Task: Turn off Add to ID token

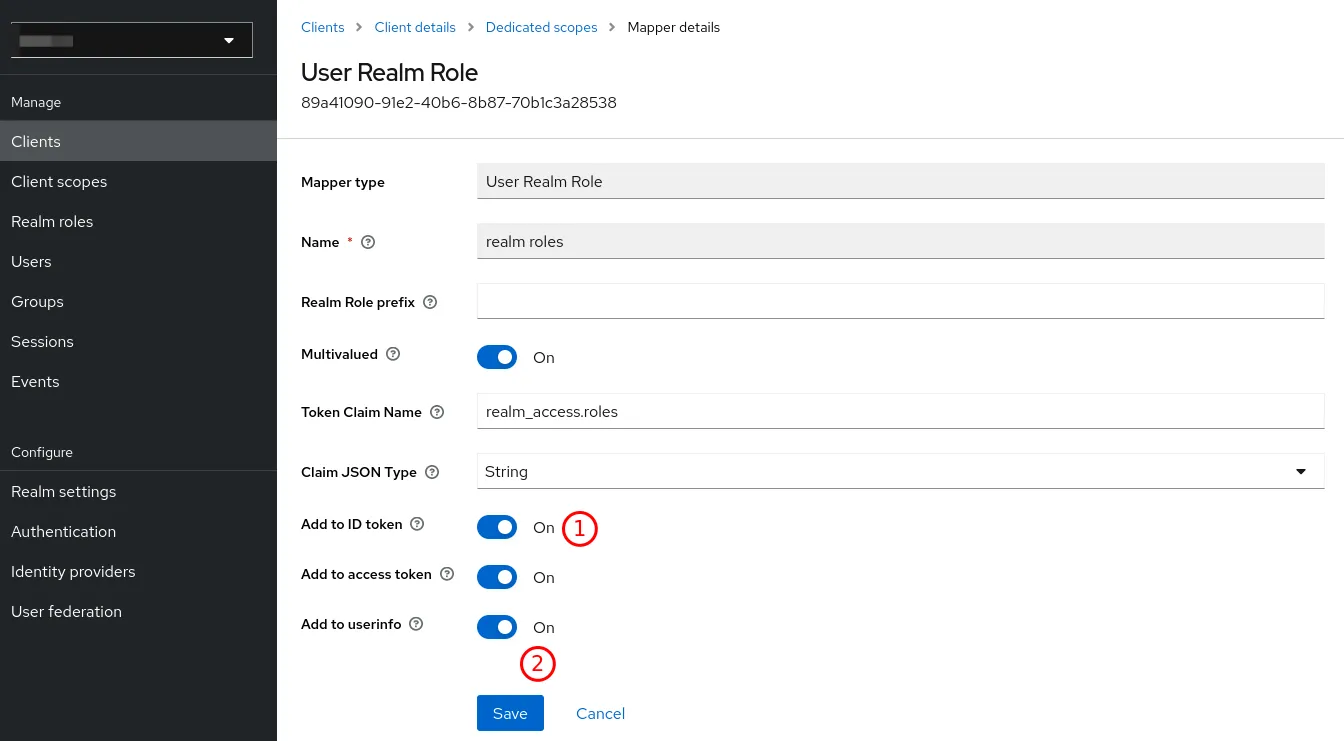Action: click(x=497, y=527)
